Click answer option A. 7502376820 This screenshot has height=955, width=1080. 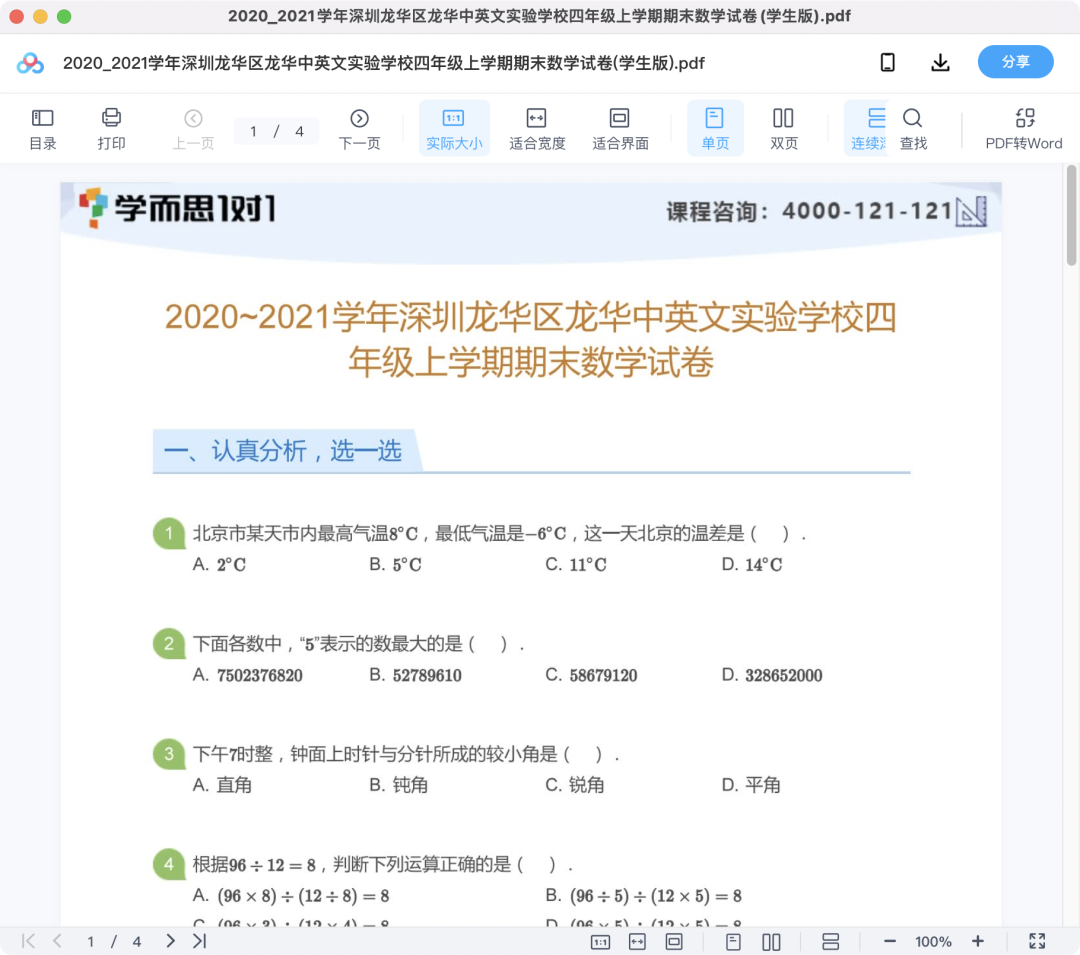click(x=247, y=675)
